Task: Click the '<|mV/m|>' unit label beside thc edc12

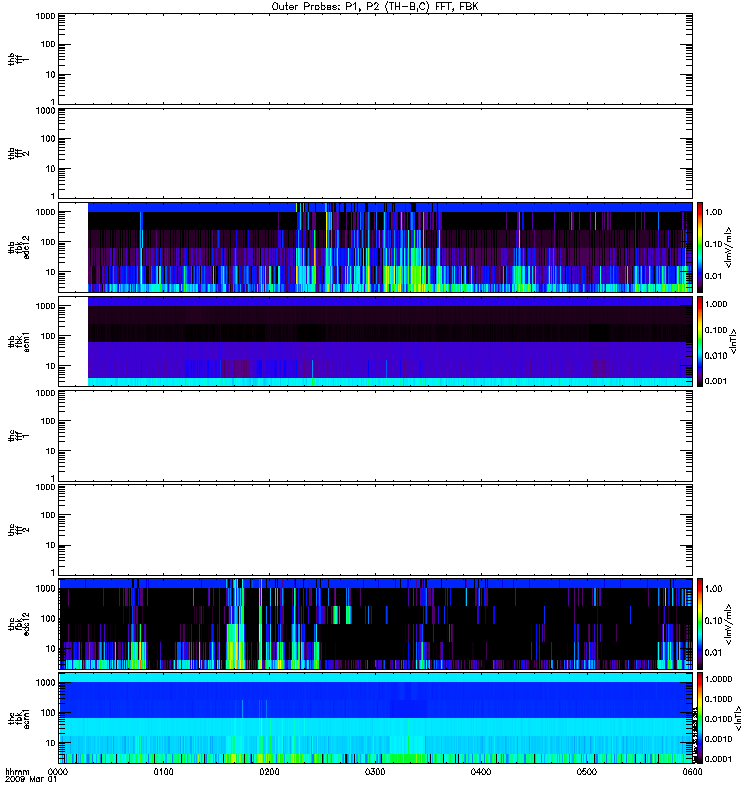Action: pos(729,624)
